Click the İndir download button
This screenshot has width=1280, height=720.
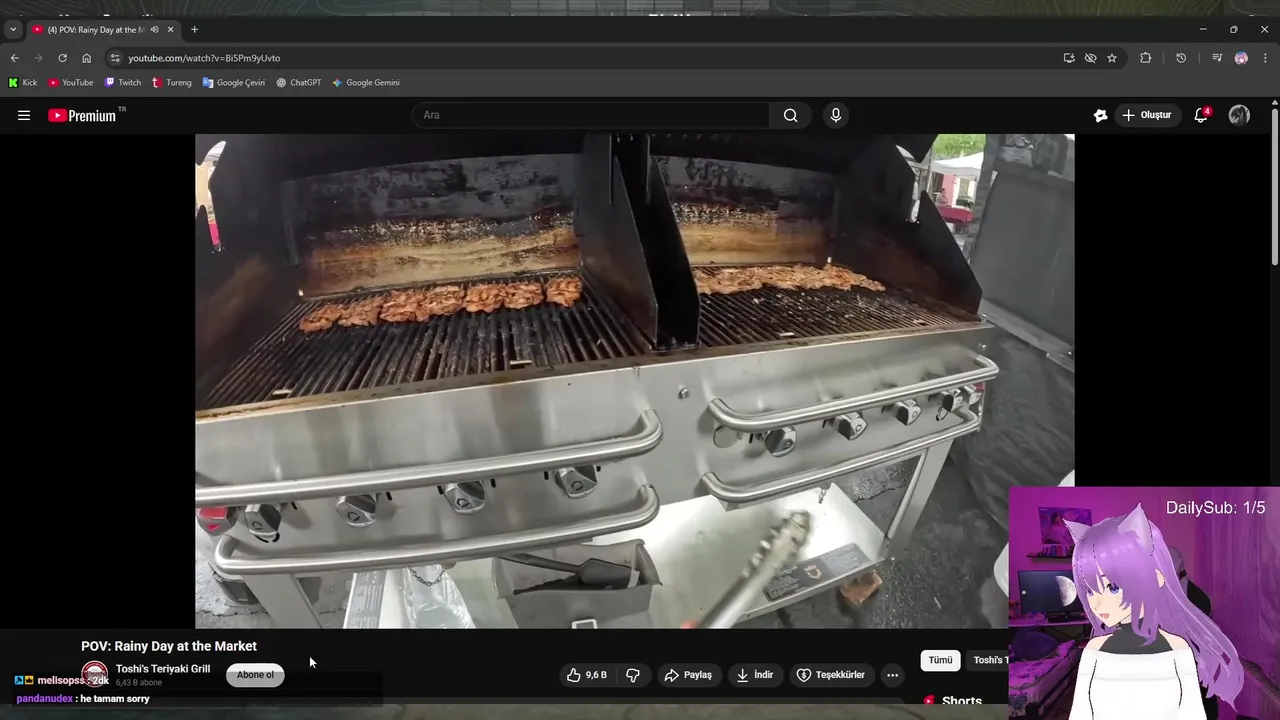(755, 675)
